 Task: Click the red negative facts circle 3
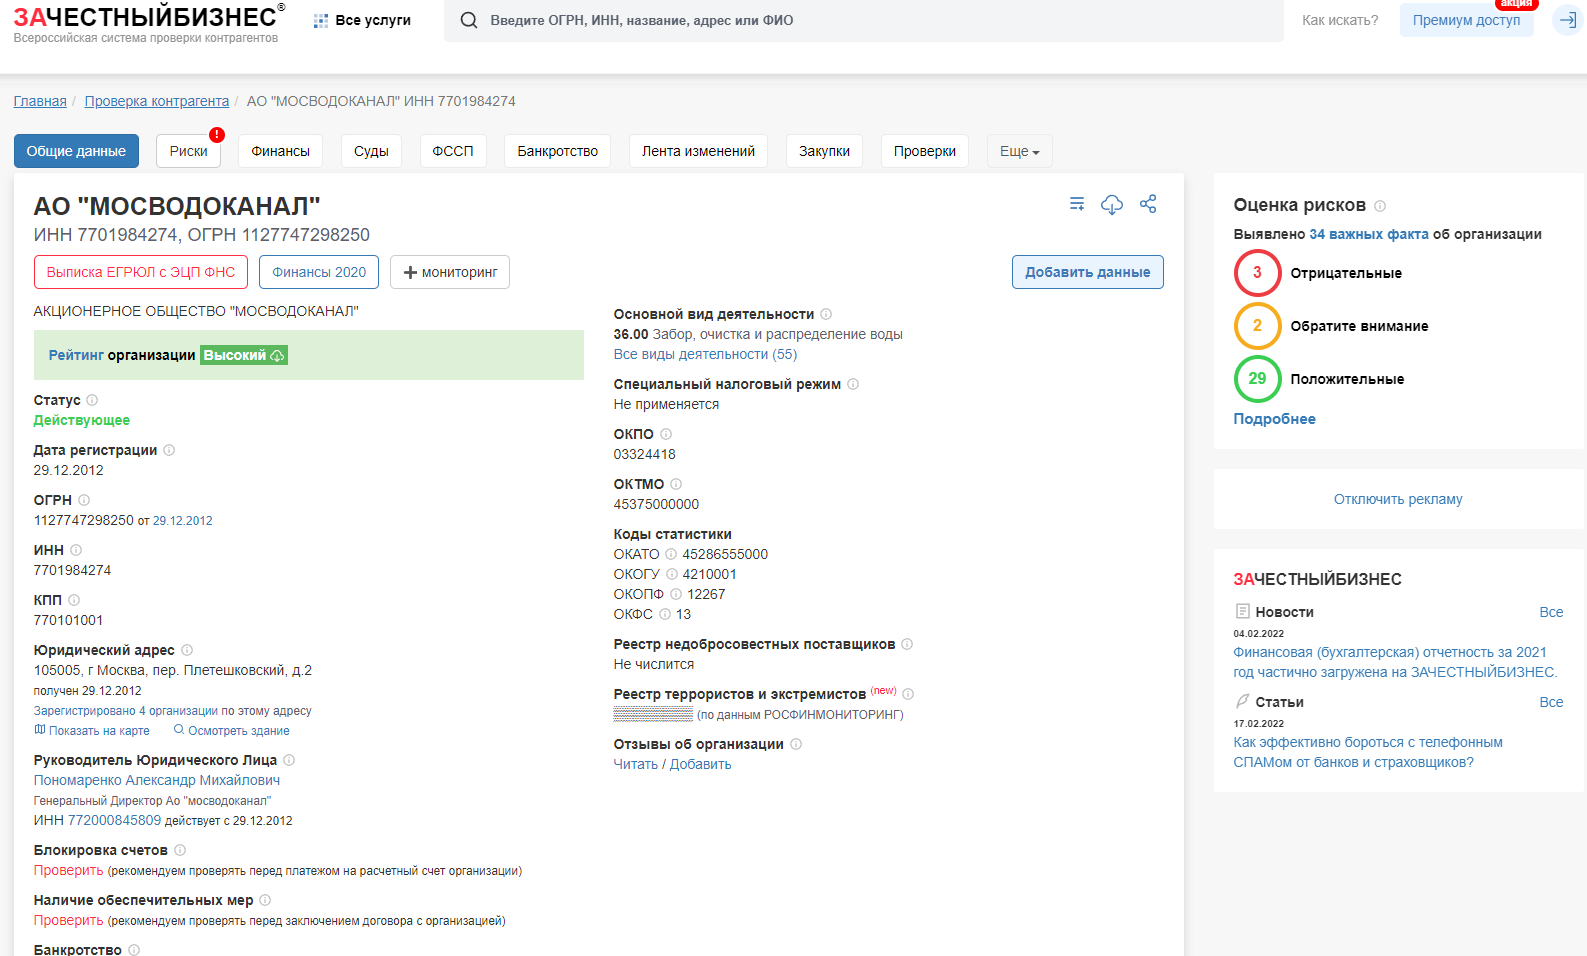pos(1257,273)
